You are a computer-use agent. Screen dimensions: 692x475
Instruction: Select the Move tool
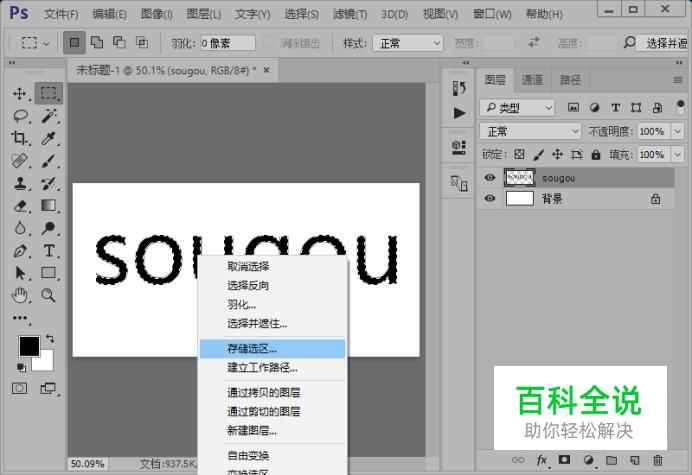pos(19,94)
